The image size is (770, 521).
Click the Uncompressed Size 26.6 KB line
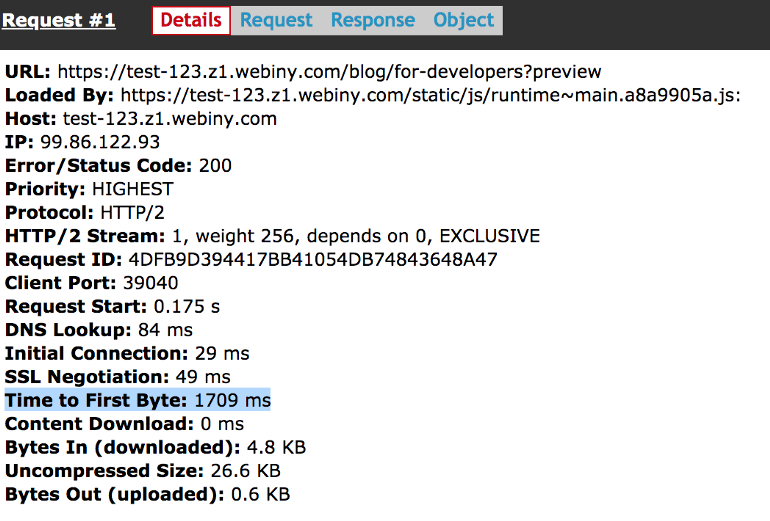(x=142, y=471)
